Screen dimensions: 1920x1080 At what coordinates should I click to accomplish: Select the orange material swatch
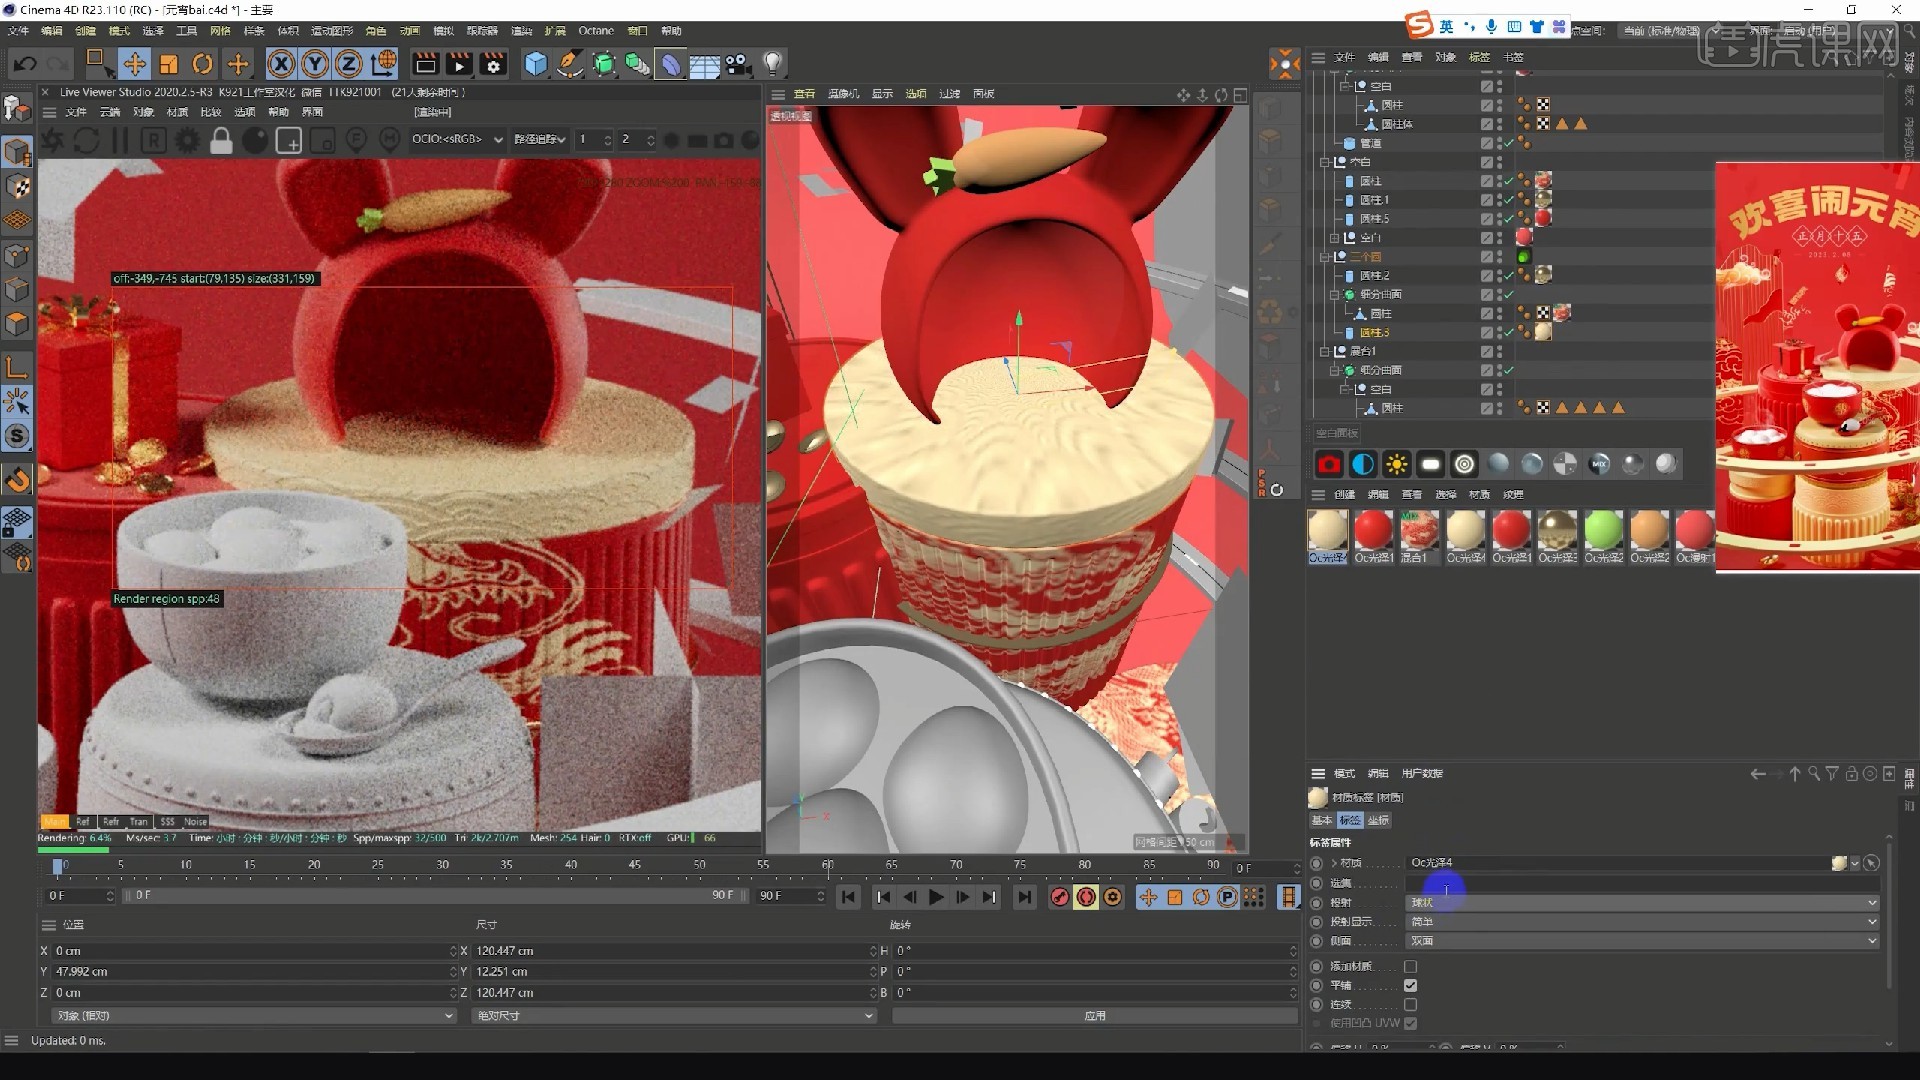coord(1649,530)
